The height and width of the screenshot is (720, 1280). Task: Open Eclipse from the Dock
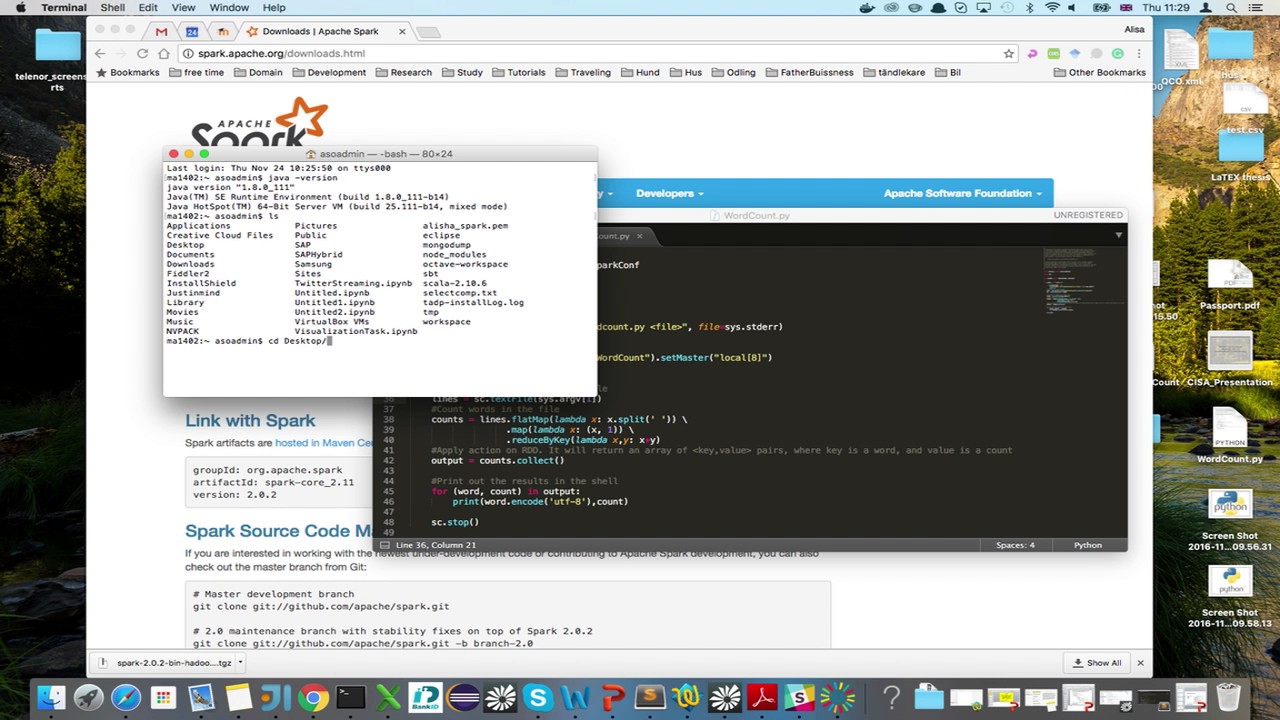(463, 697)
